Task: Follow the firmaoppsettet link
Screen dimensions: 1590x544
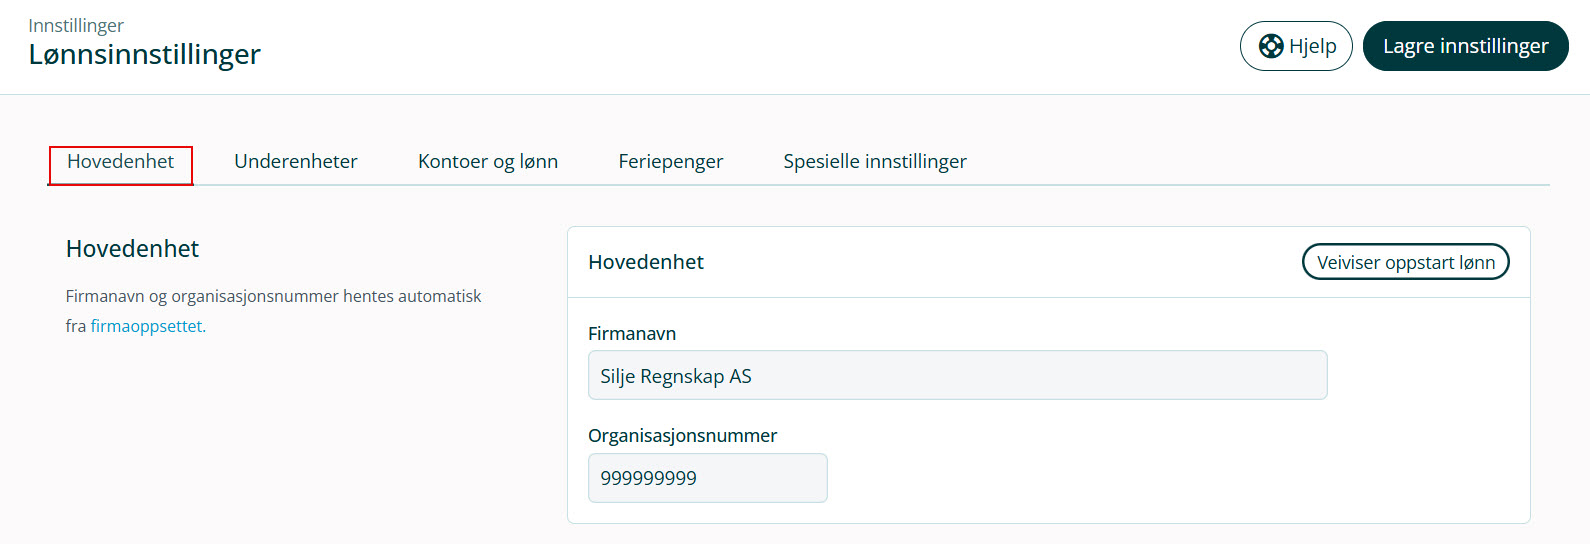Action: (148, 326)
